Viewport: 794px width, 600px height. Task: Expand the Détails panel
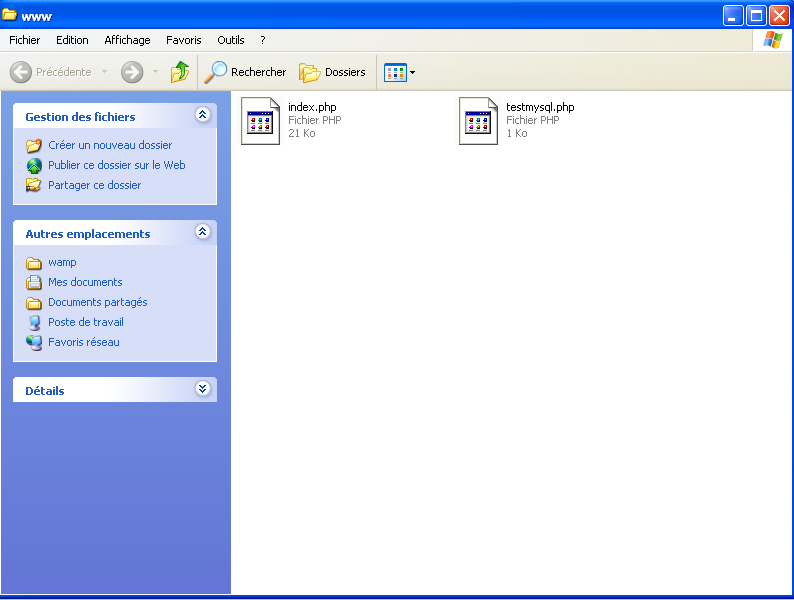(x=203, y=389)
